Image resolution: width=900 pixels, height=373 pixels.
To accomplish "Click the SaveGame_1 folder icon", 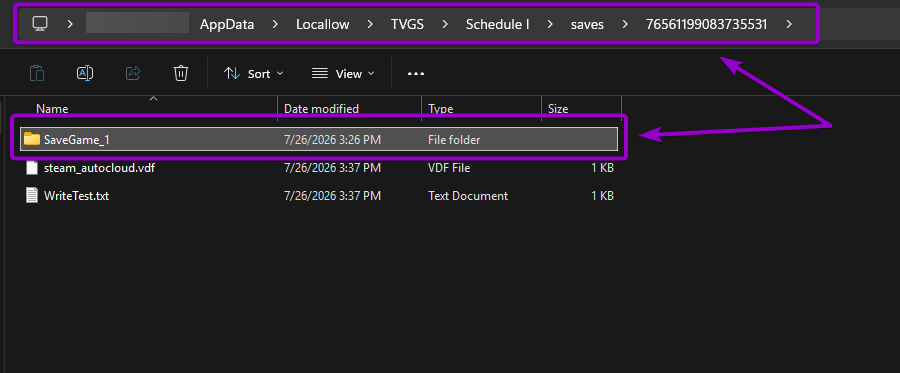I will coord(32,139).
